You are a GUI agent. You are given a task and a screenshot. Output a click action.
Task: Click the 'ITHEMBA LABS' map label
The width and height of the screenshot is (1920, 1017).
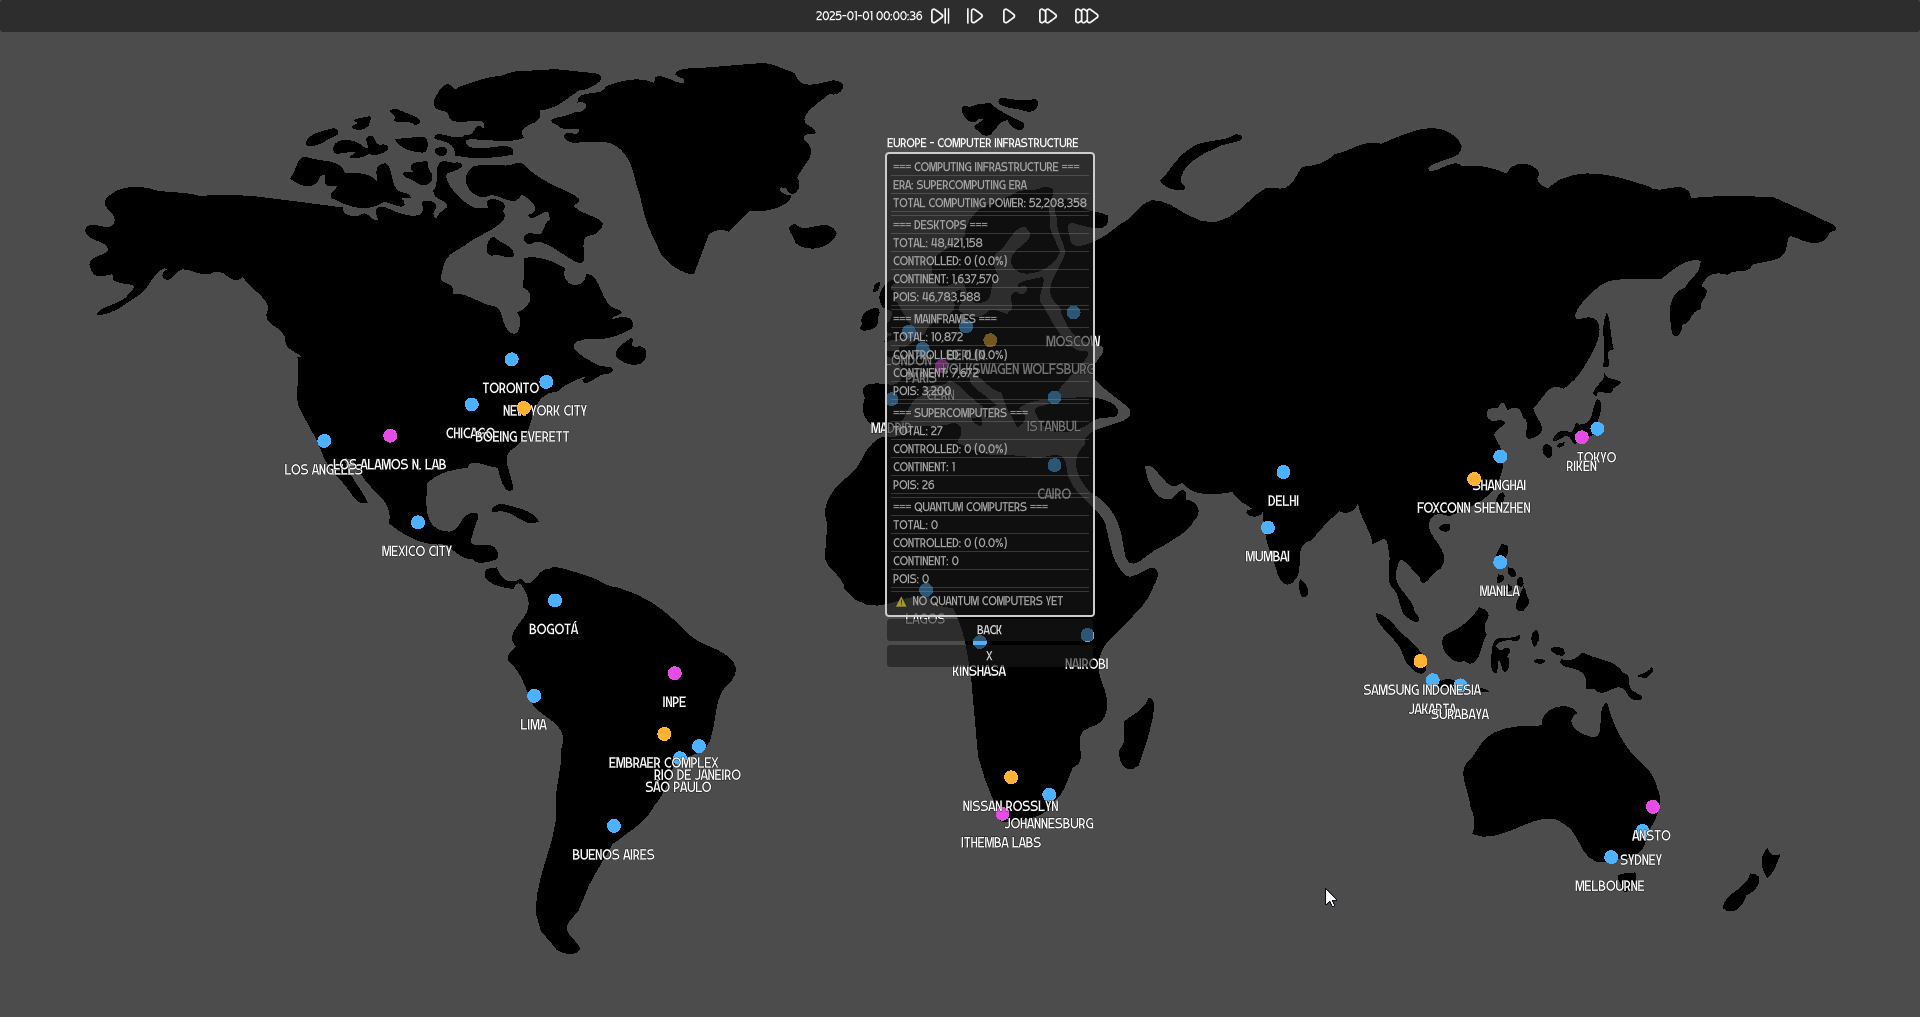(1001, 843)
